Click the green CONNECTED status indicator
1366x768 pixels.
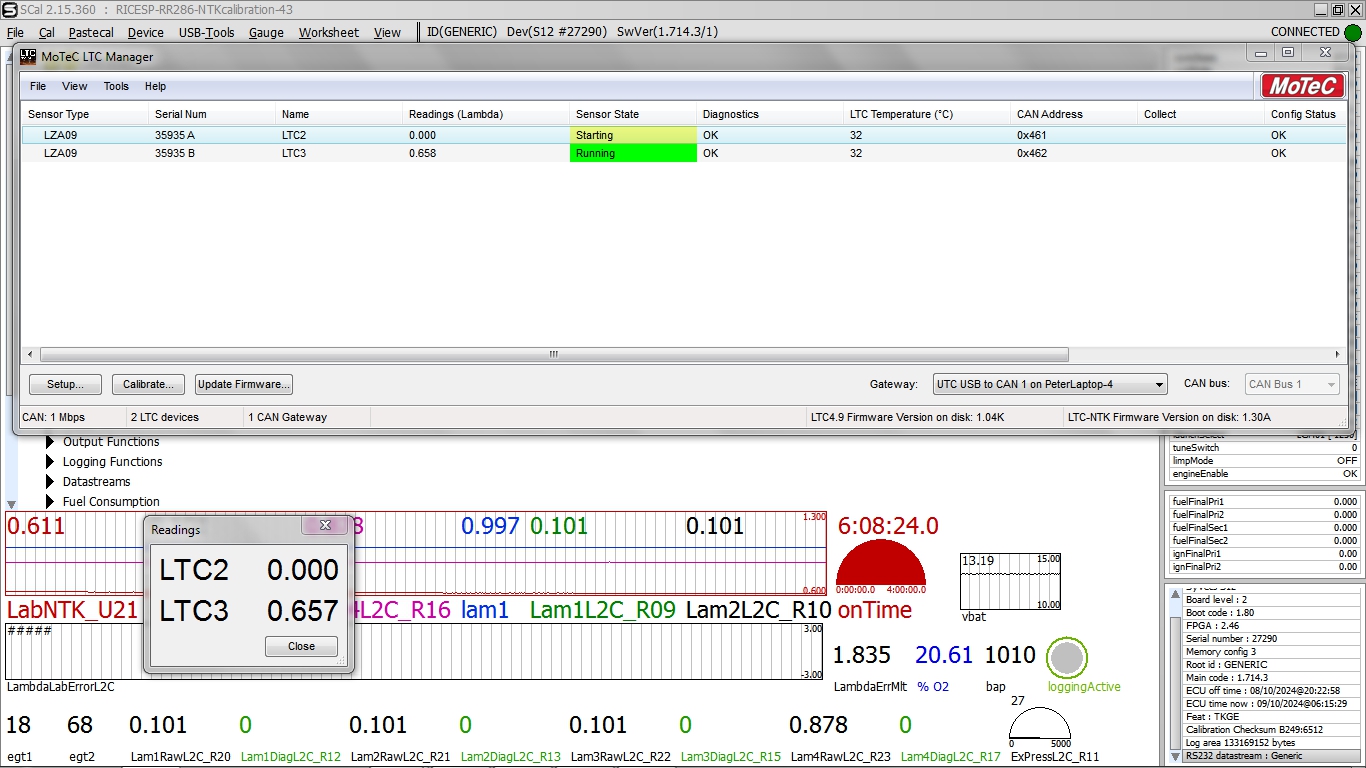pos(1353,32)
